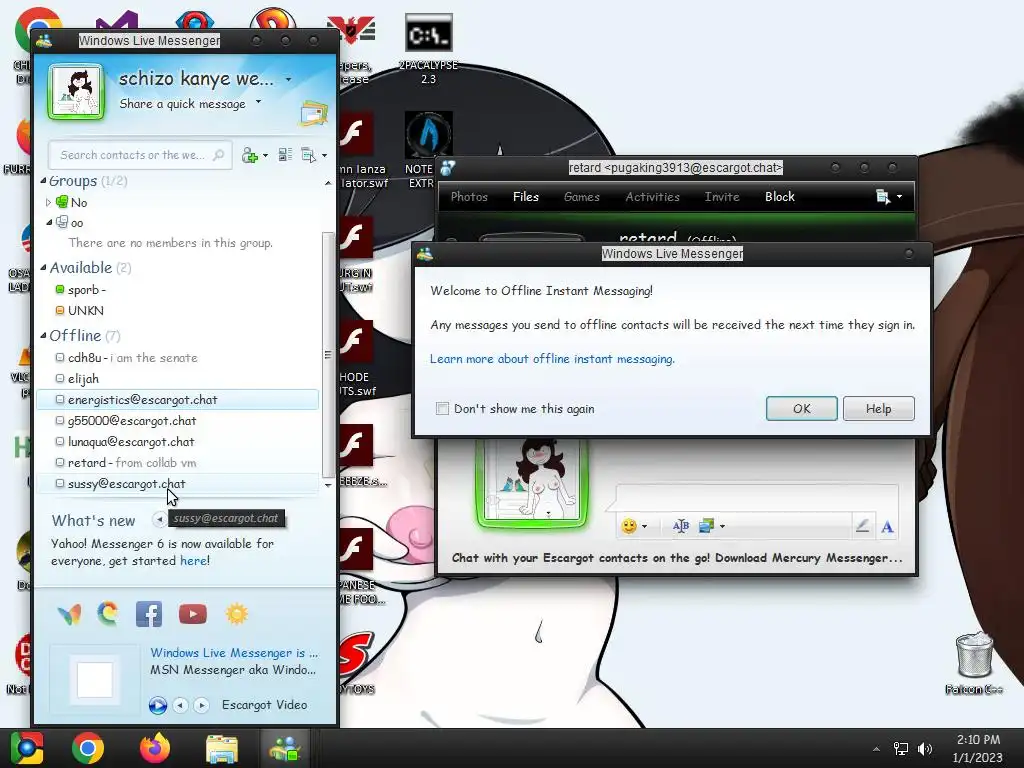
Task: Open the HODE TS.swf desktop file
Action: [358, 358]
